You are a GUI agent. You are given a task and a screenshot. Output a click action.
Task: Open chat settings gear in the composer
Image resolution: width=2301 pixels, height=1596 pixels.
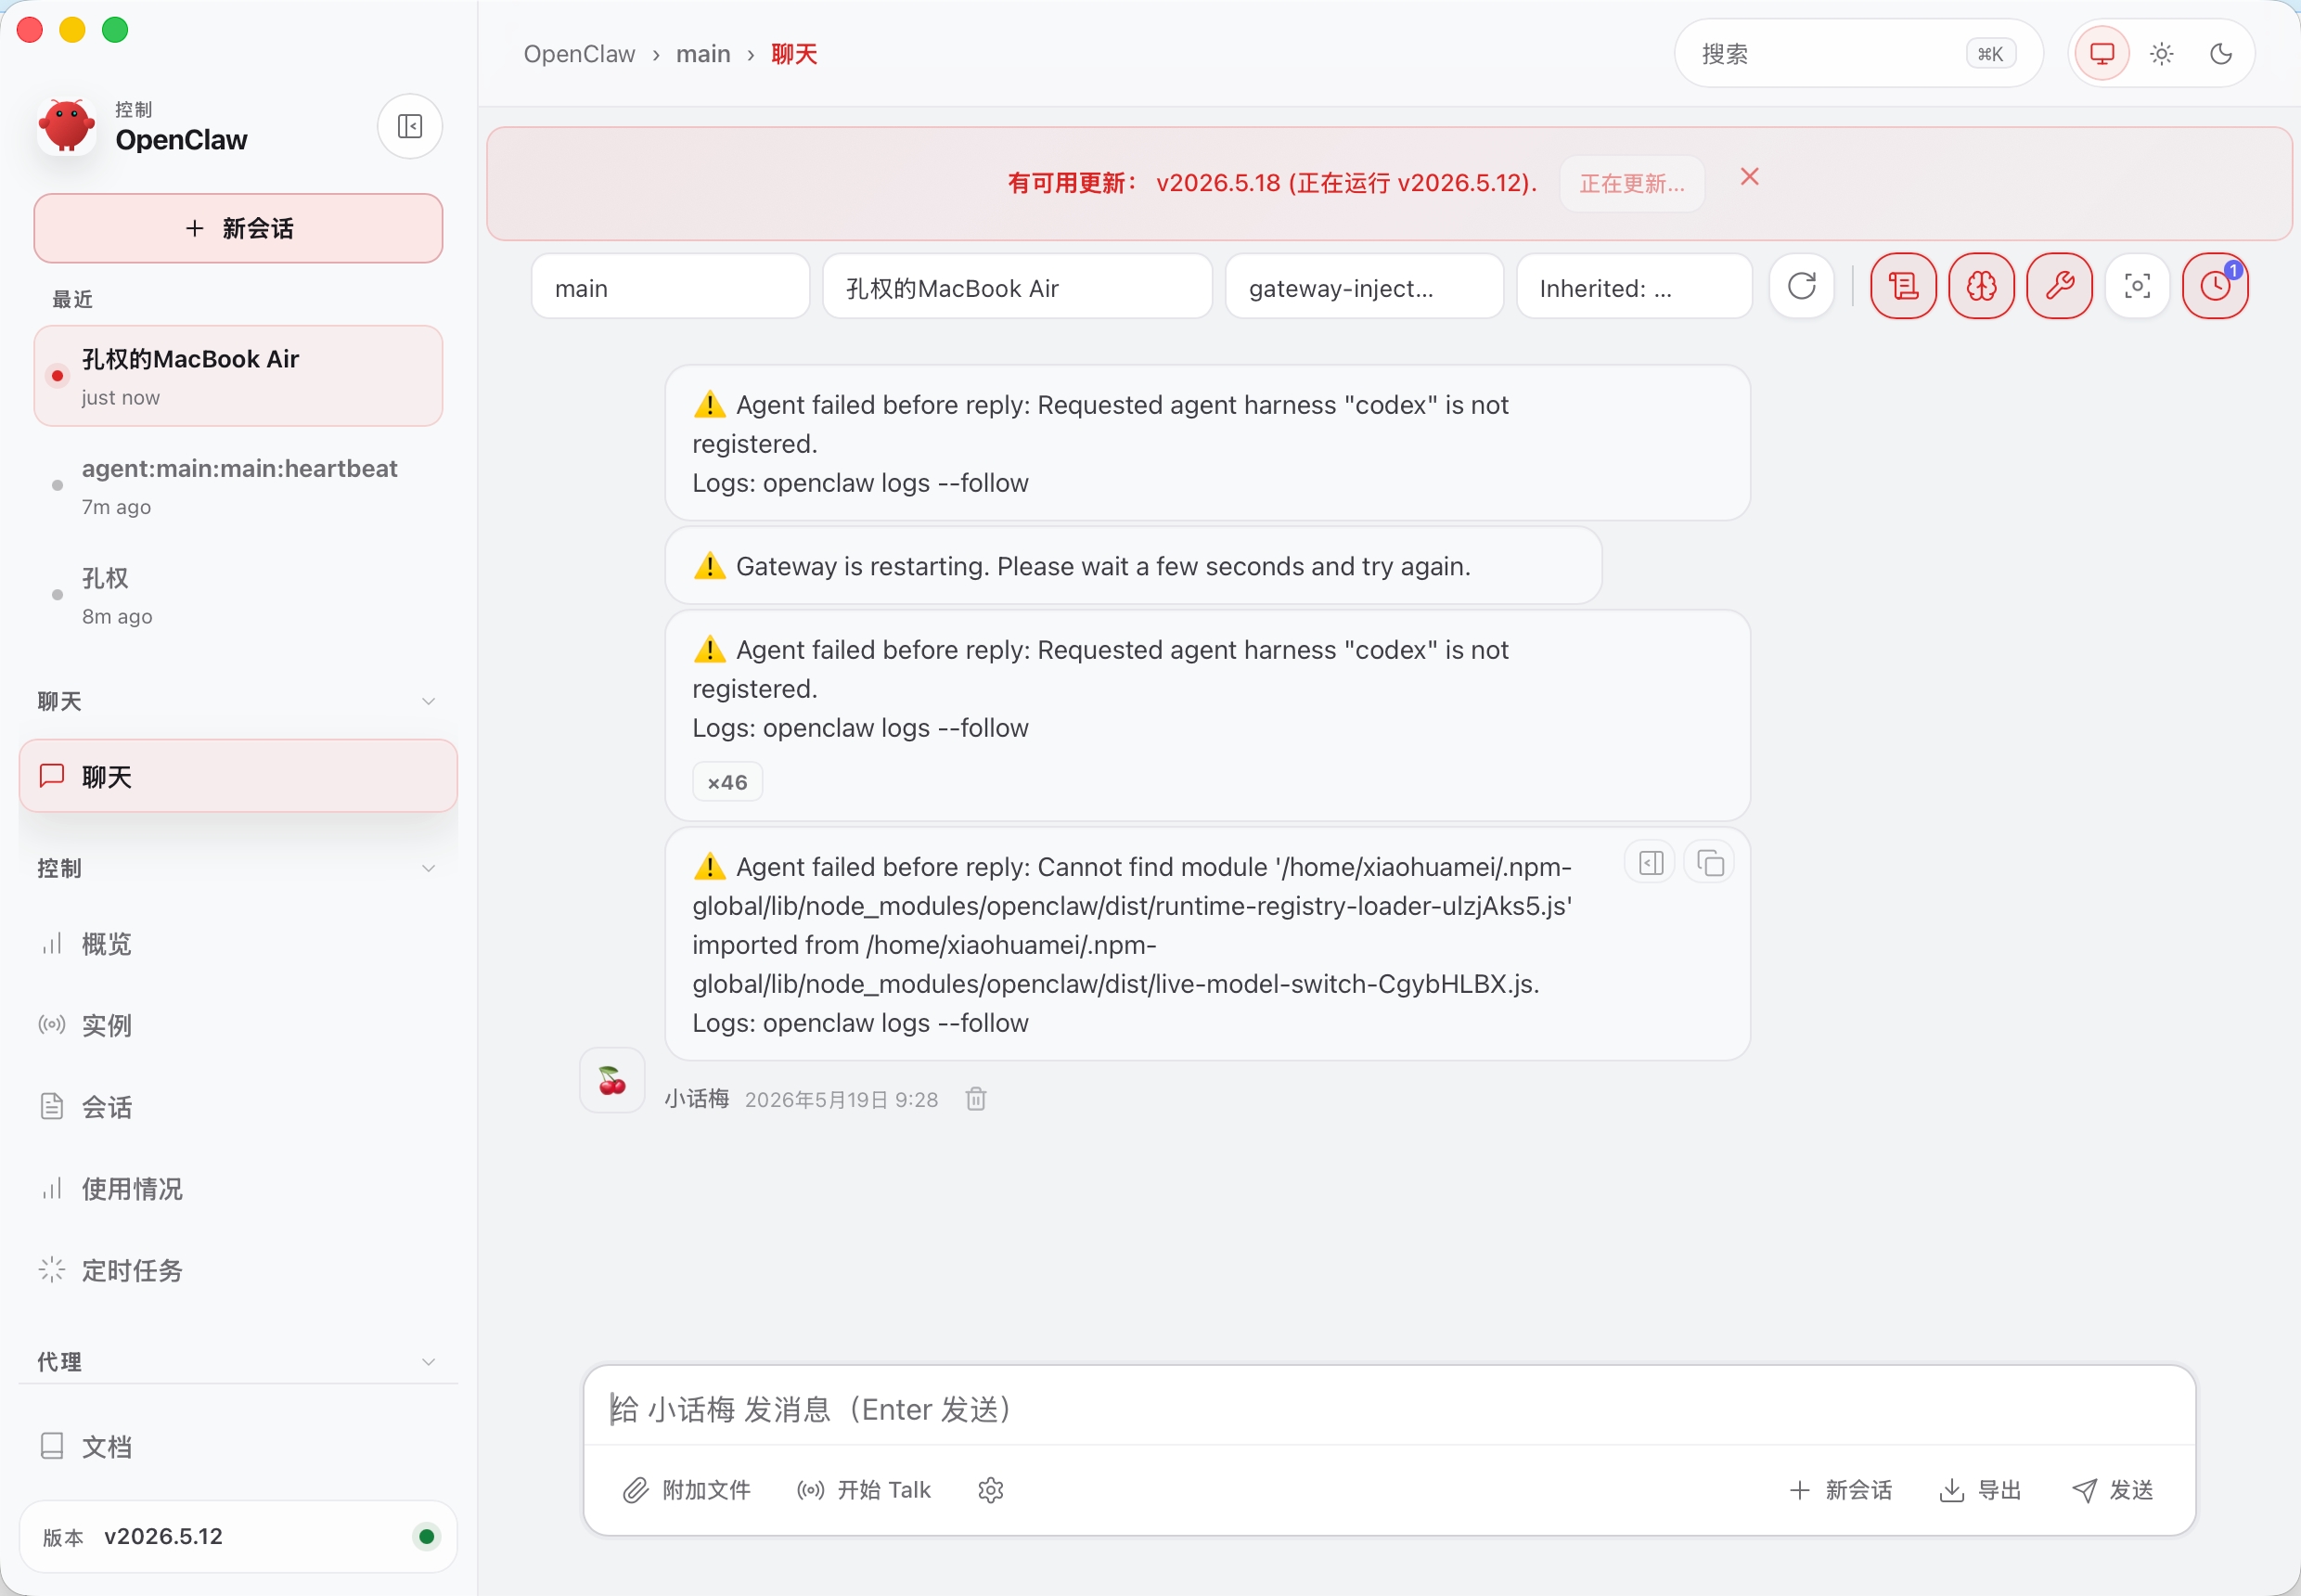coord(990,1490)
